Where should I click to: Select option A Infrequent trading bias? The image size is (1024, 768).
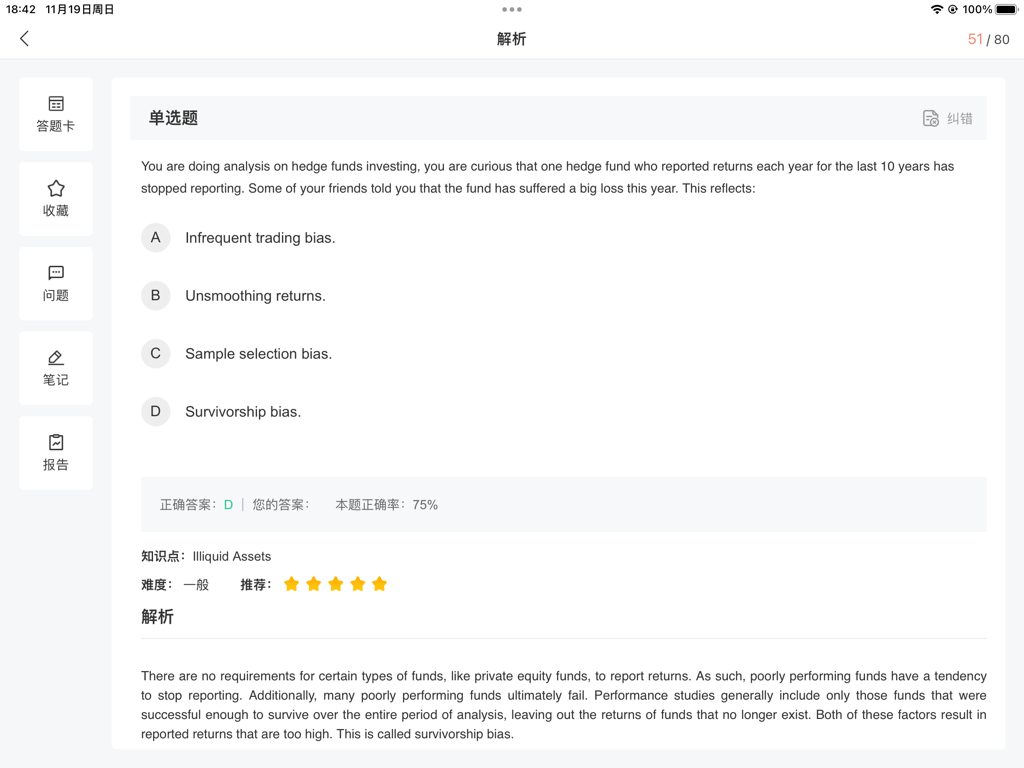pos(155,238)
